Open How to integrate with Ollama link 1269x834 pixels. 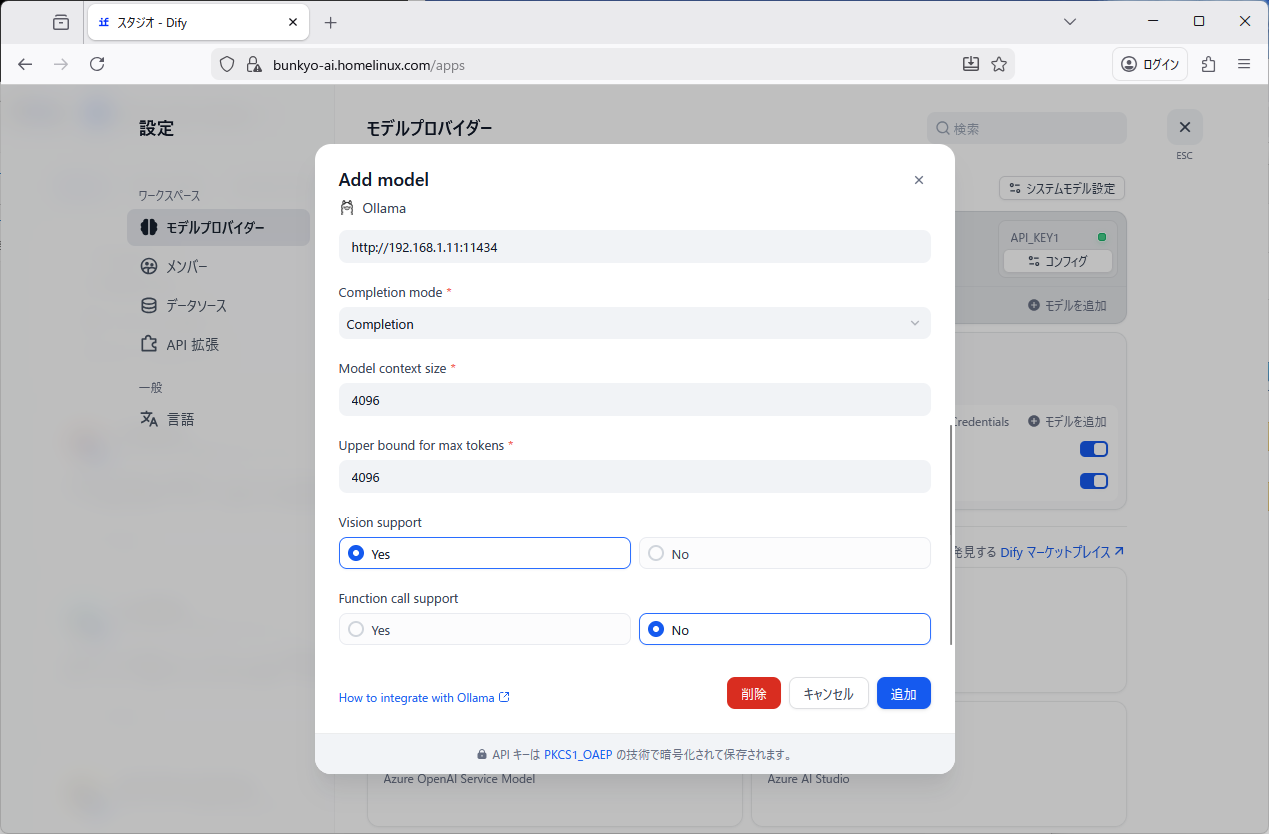coord(424,698)
